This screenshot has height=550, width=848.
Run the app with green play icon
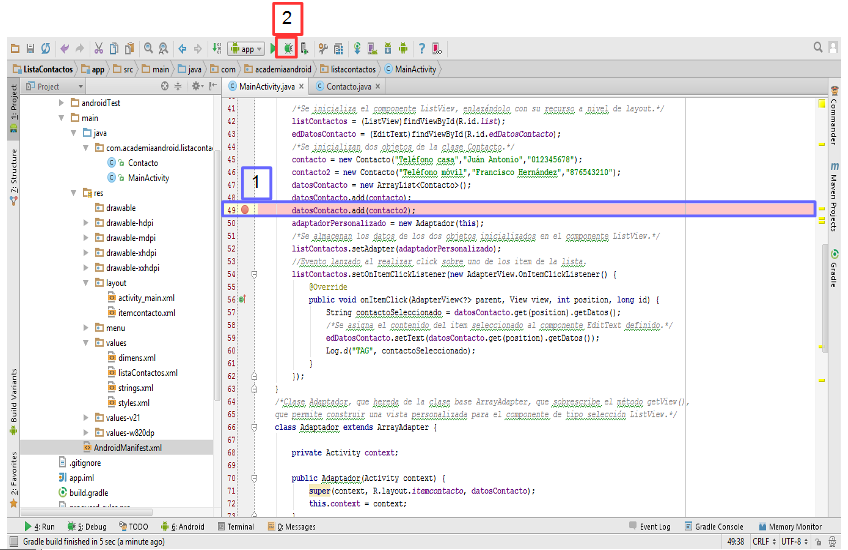click(x=273, y=49)
